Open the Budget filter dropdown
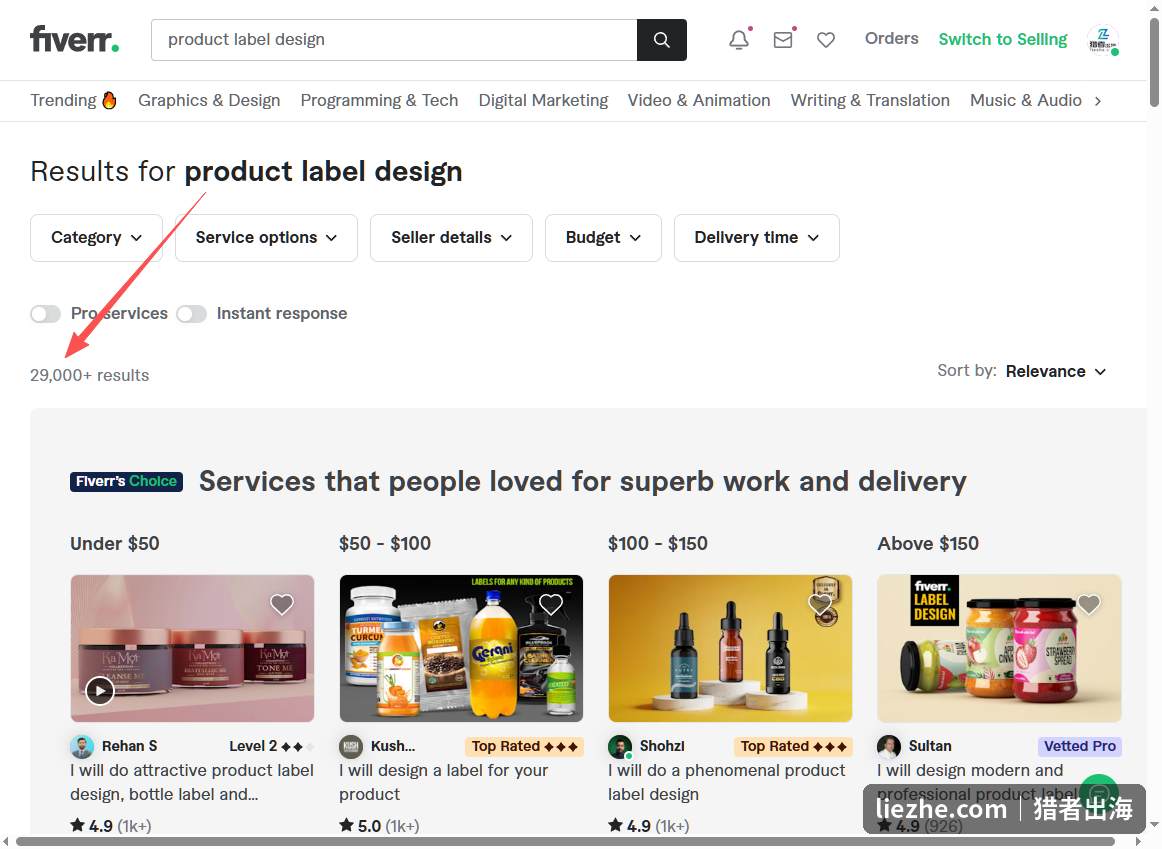Viewport: 1162px width, 849px height. pos(603,238)
